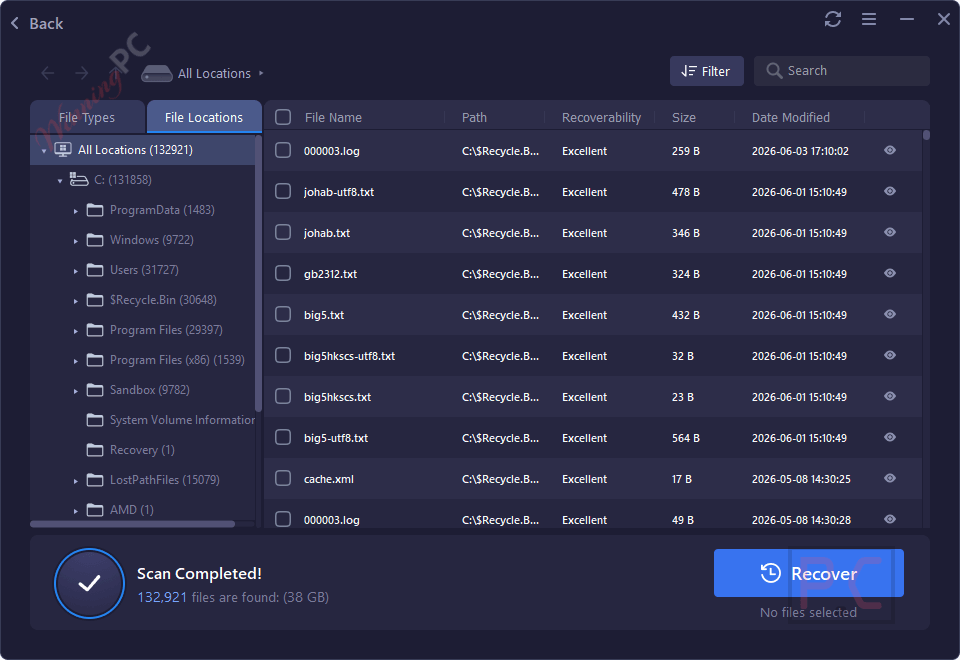Expand the $Recycle.Bin folder node
Image resolution: width=960 pixels, height=660 pixels.
tap(75, 301)
